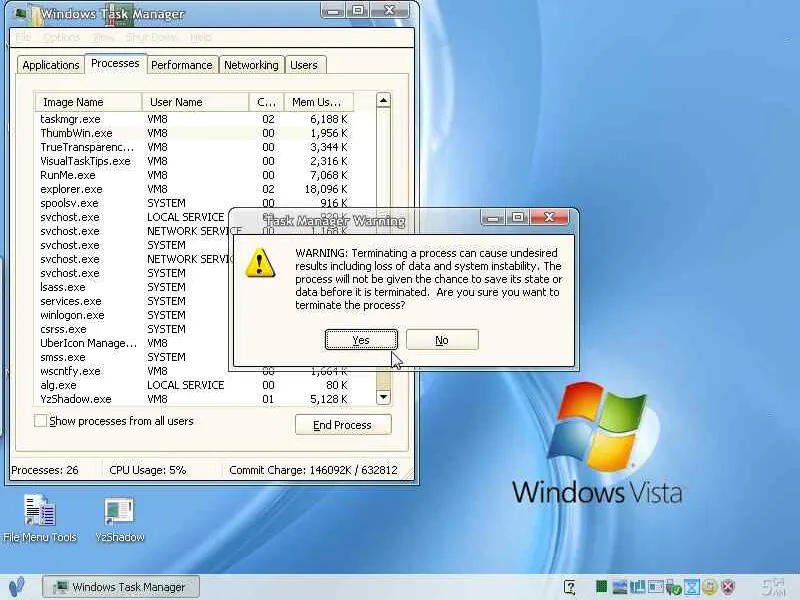The height and width of the screenshot is (600, 800).
Task: Confirm termination with the Yes button
Action: pos(361,340)
